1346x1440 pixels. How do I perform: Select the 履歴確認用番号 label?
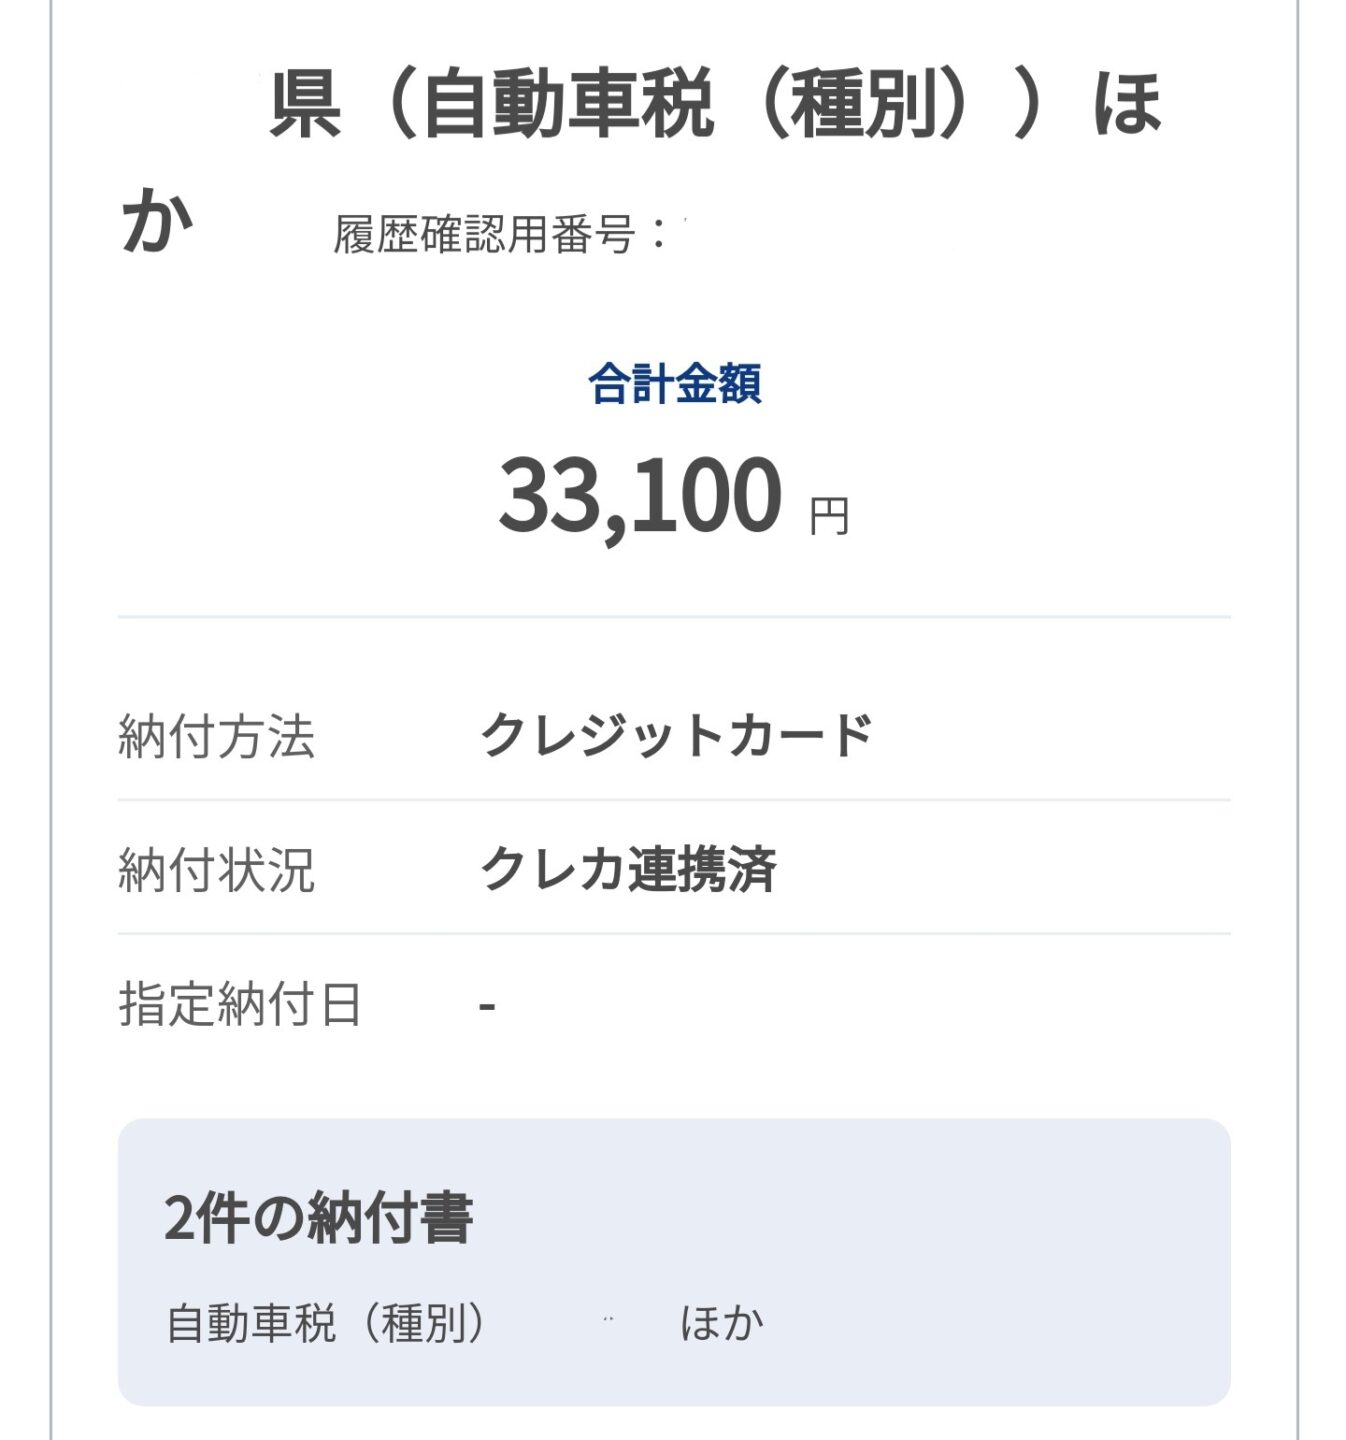point(484,235)
